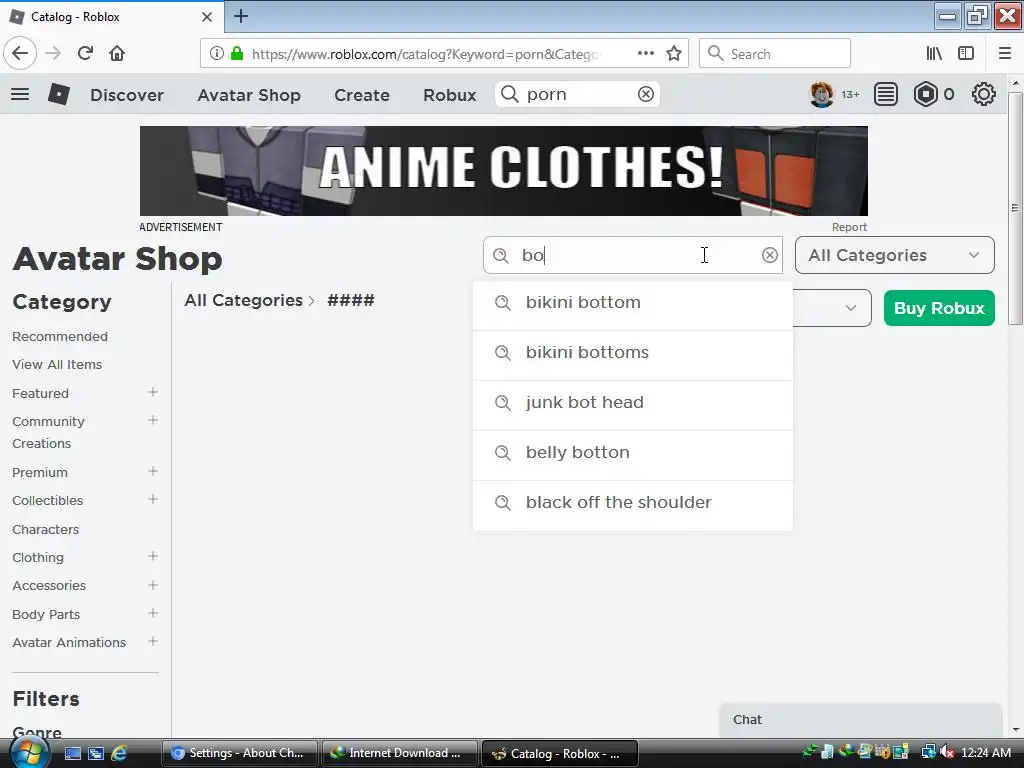Launch Internet Explorer from quick launch

pos(119,753)
